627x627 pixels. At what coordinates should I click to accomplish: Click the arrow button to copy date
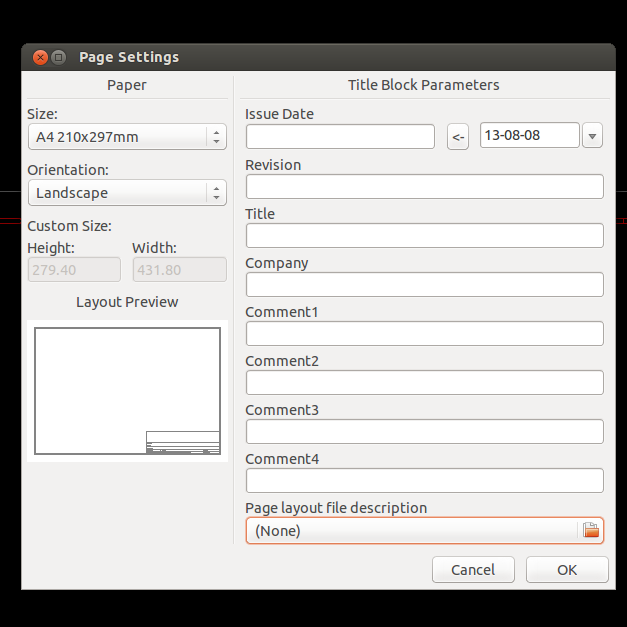[458, 136]
